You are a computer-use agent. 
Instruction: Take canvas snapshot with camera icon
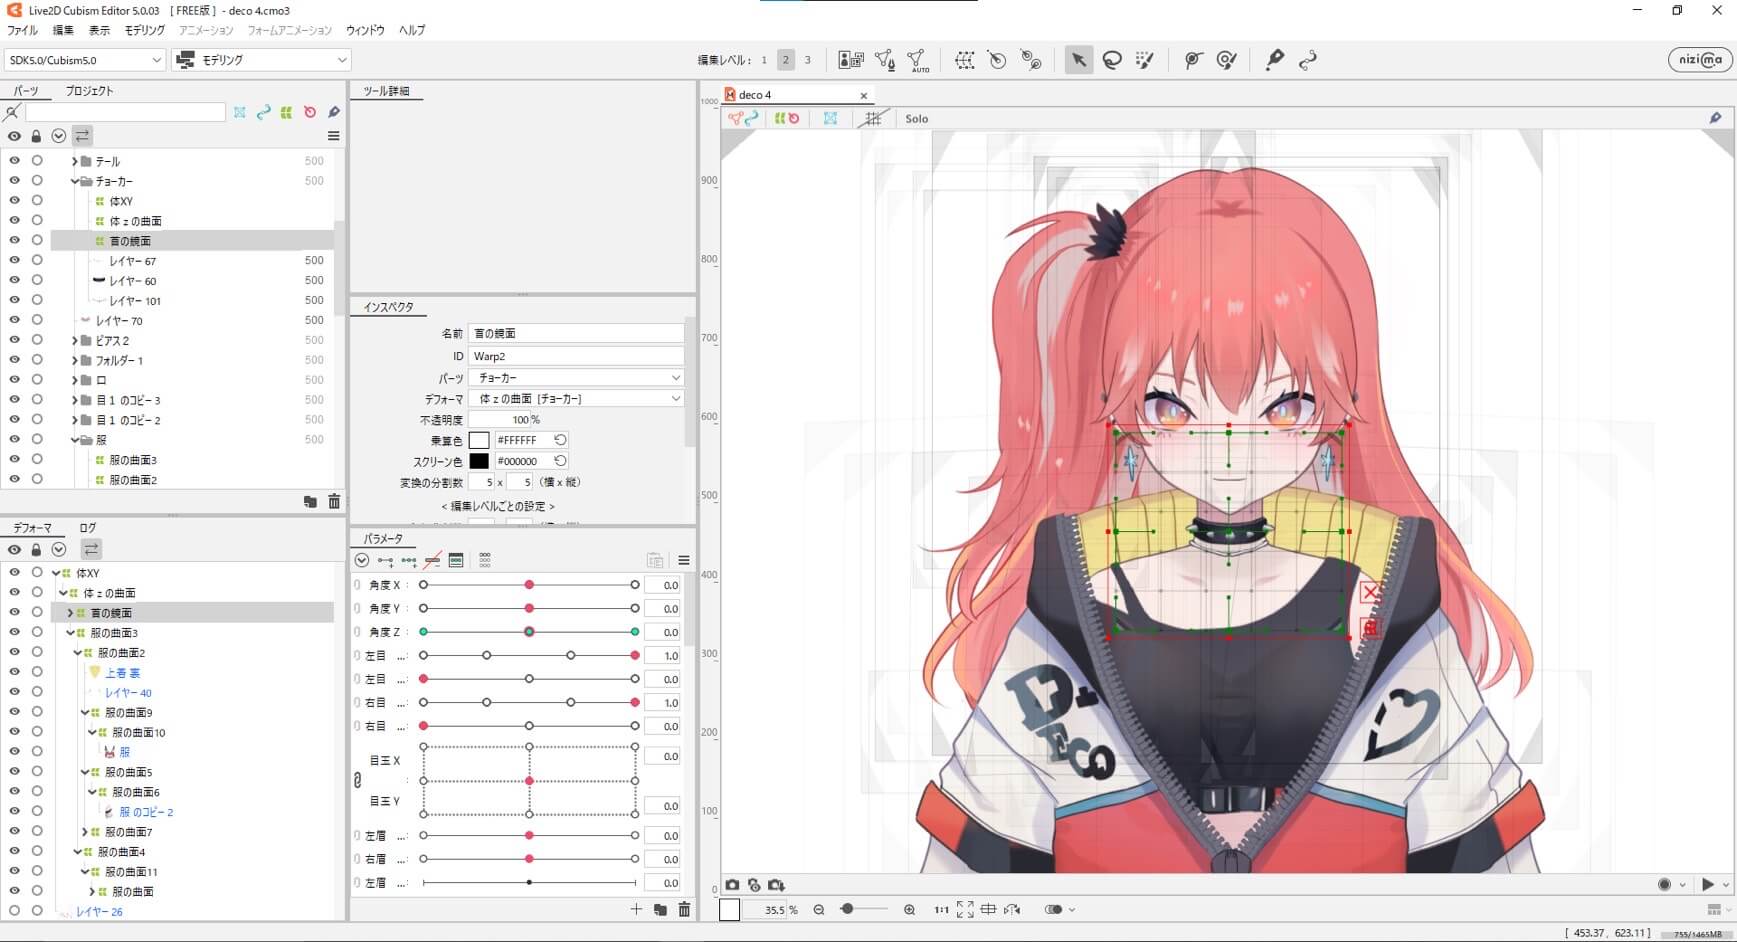click(732, 885)
